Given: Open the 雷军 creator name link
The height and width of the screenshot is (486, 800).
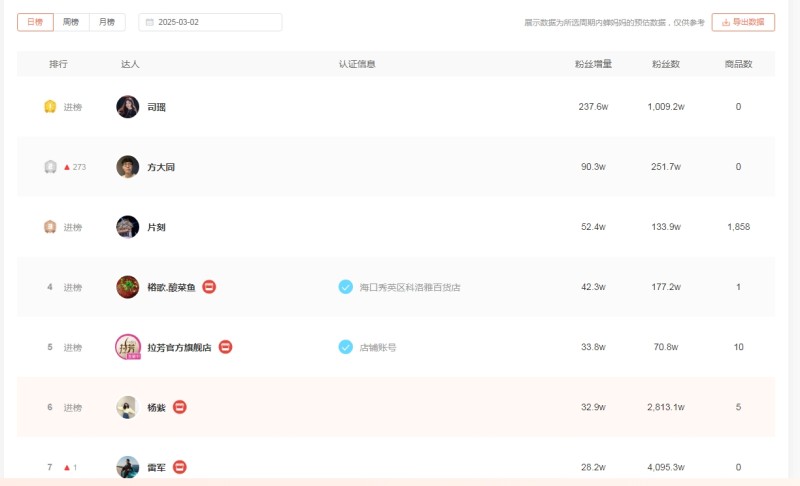Looking at the screenshot, I should pyautogui.click(x=157, y=468).
